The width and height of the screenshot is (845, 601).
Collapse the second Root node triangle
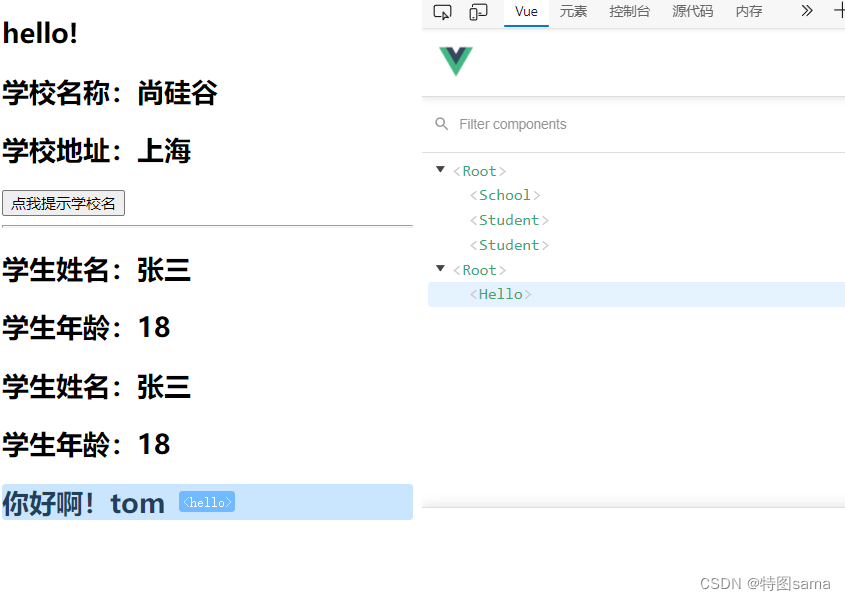(440, 270)
